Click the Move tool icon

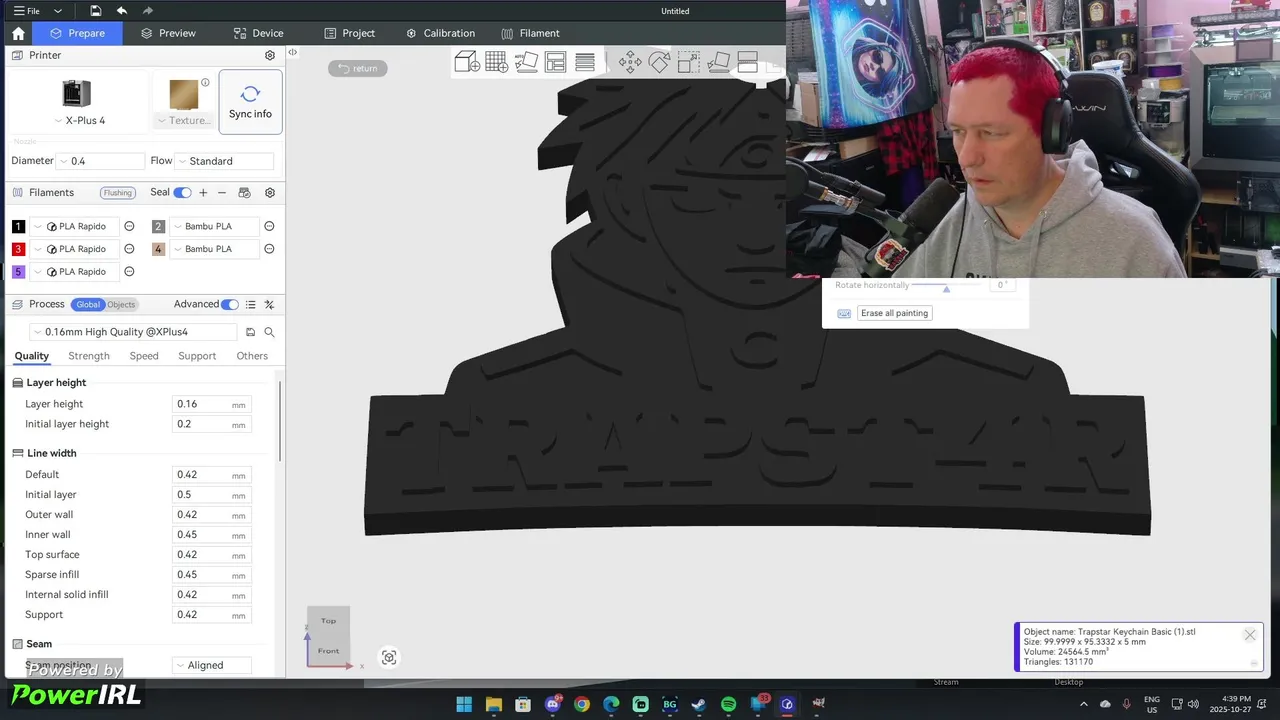point(630,62)
